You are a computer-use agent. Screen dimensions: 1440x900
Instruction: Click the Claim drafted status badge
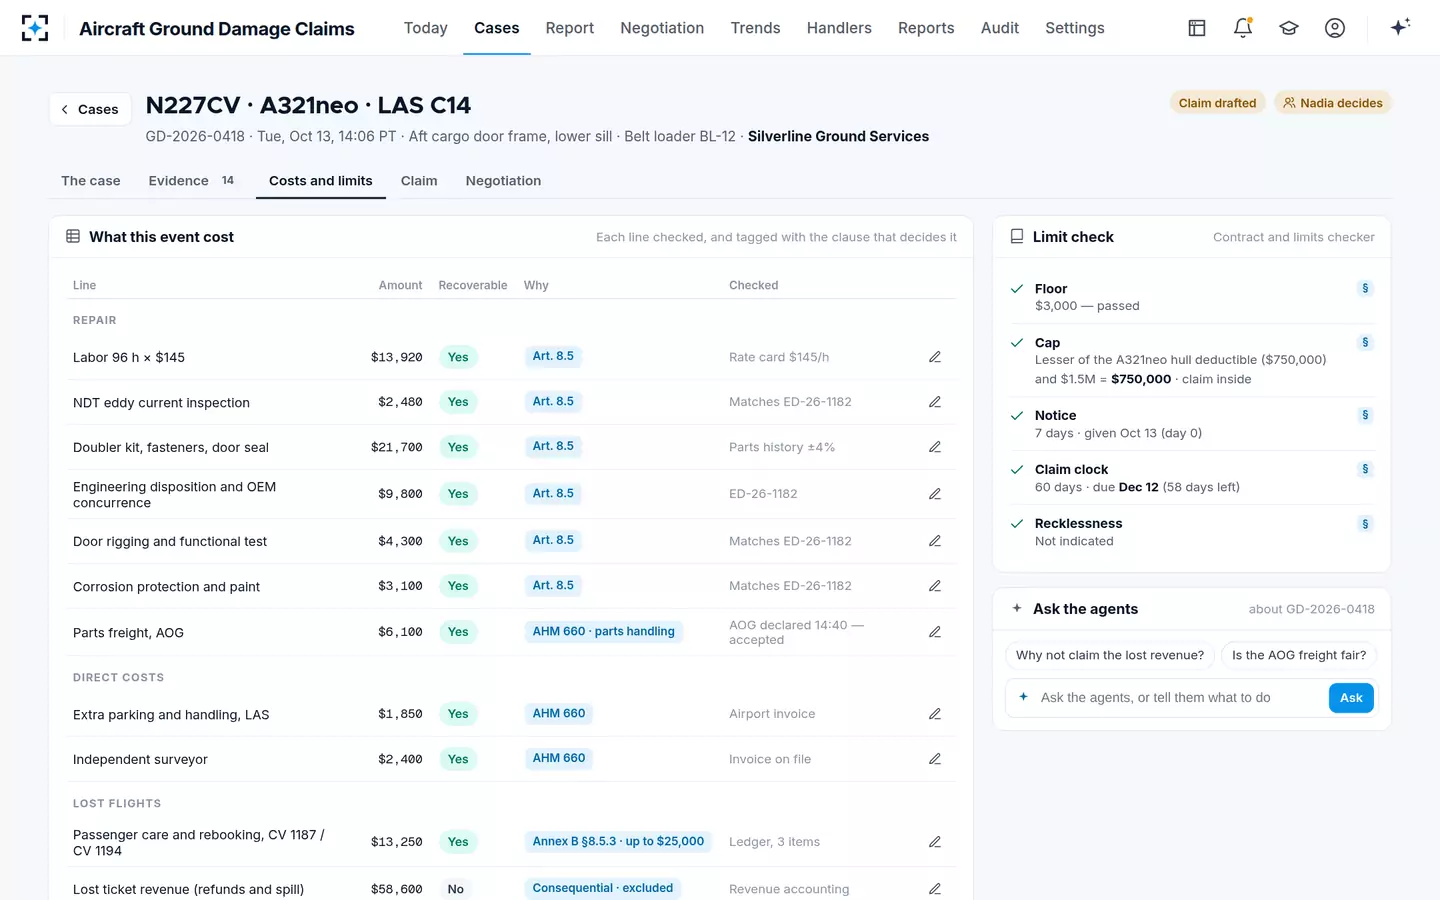click(x=1217, y=103)
